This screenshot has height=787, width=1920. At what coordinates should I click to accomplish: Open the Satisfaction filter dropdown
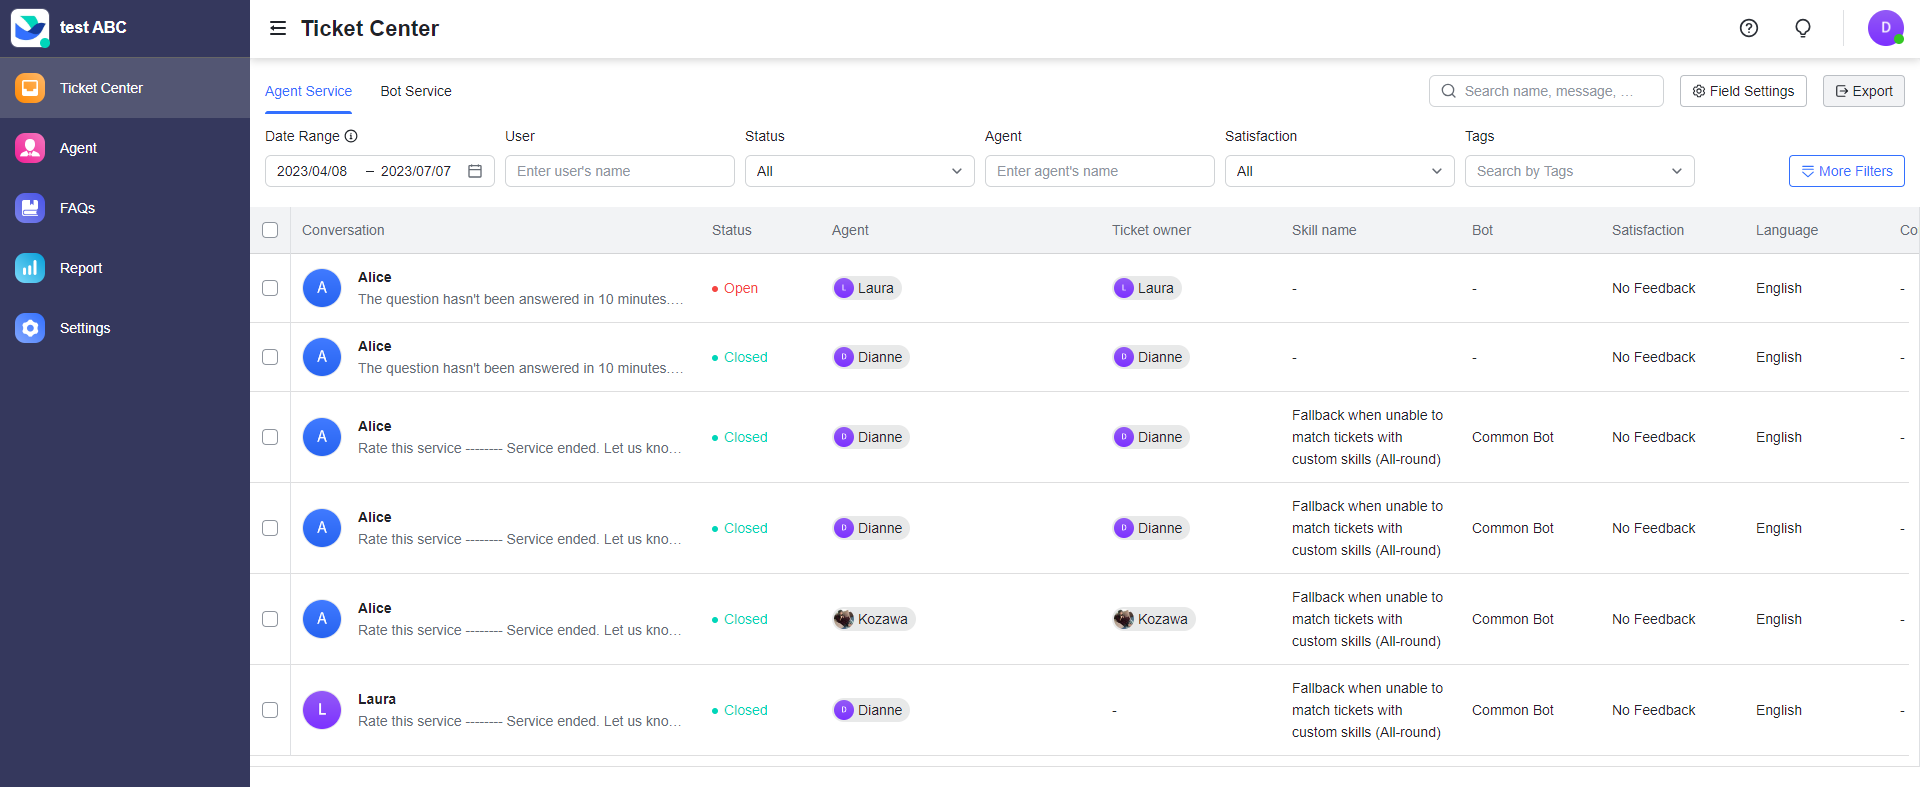[x=1339, y=171]
